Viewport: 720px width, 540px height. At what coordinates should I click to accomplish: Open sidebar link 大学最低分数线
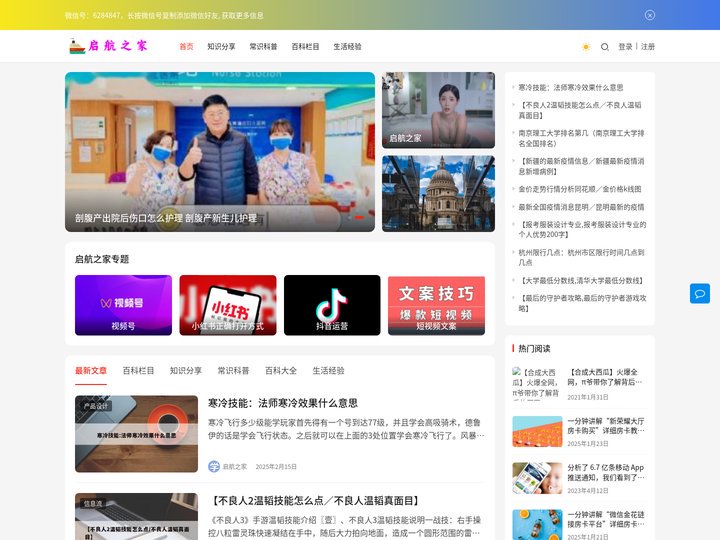[x=581, y=281]
